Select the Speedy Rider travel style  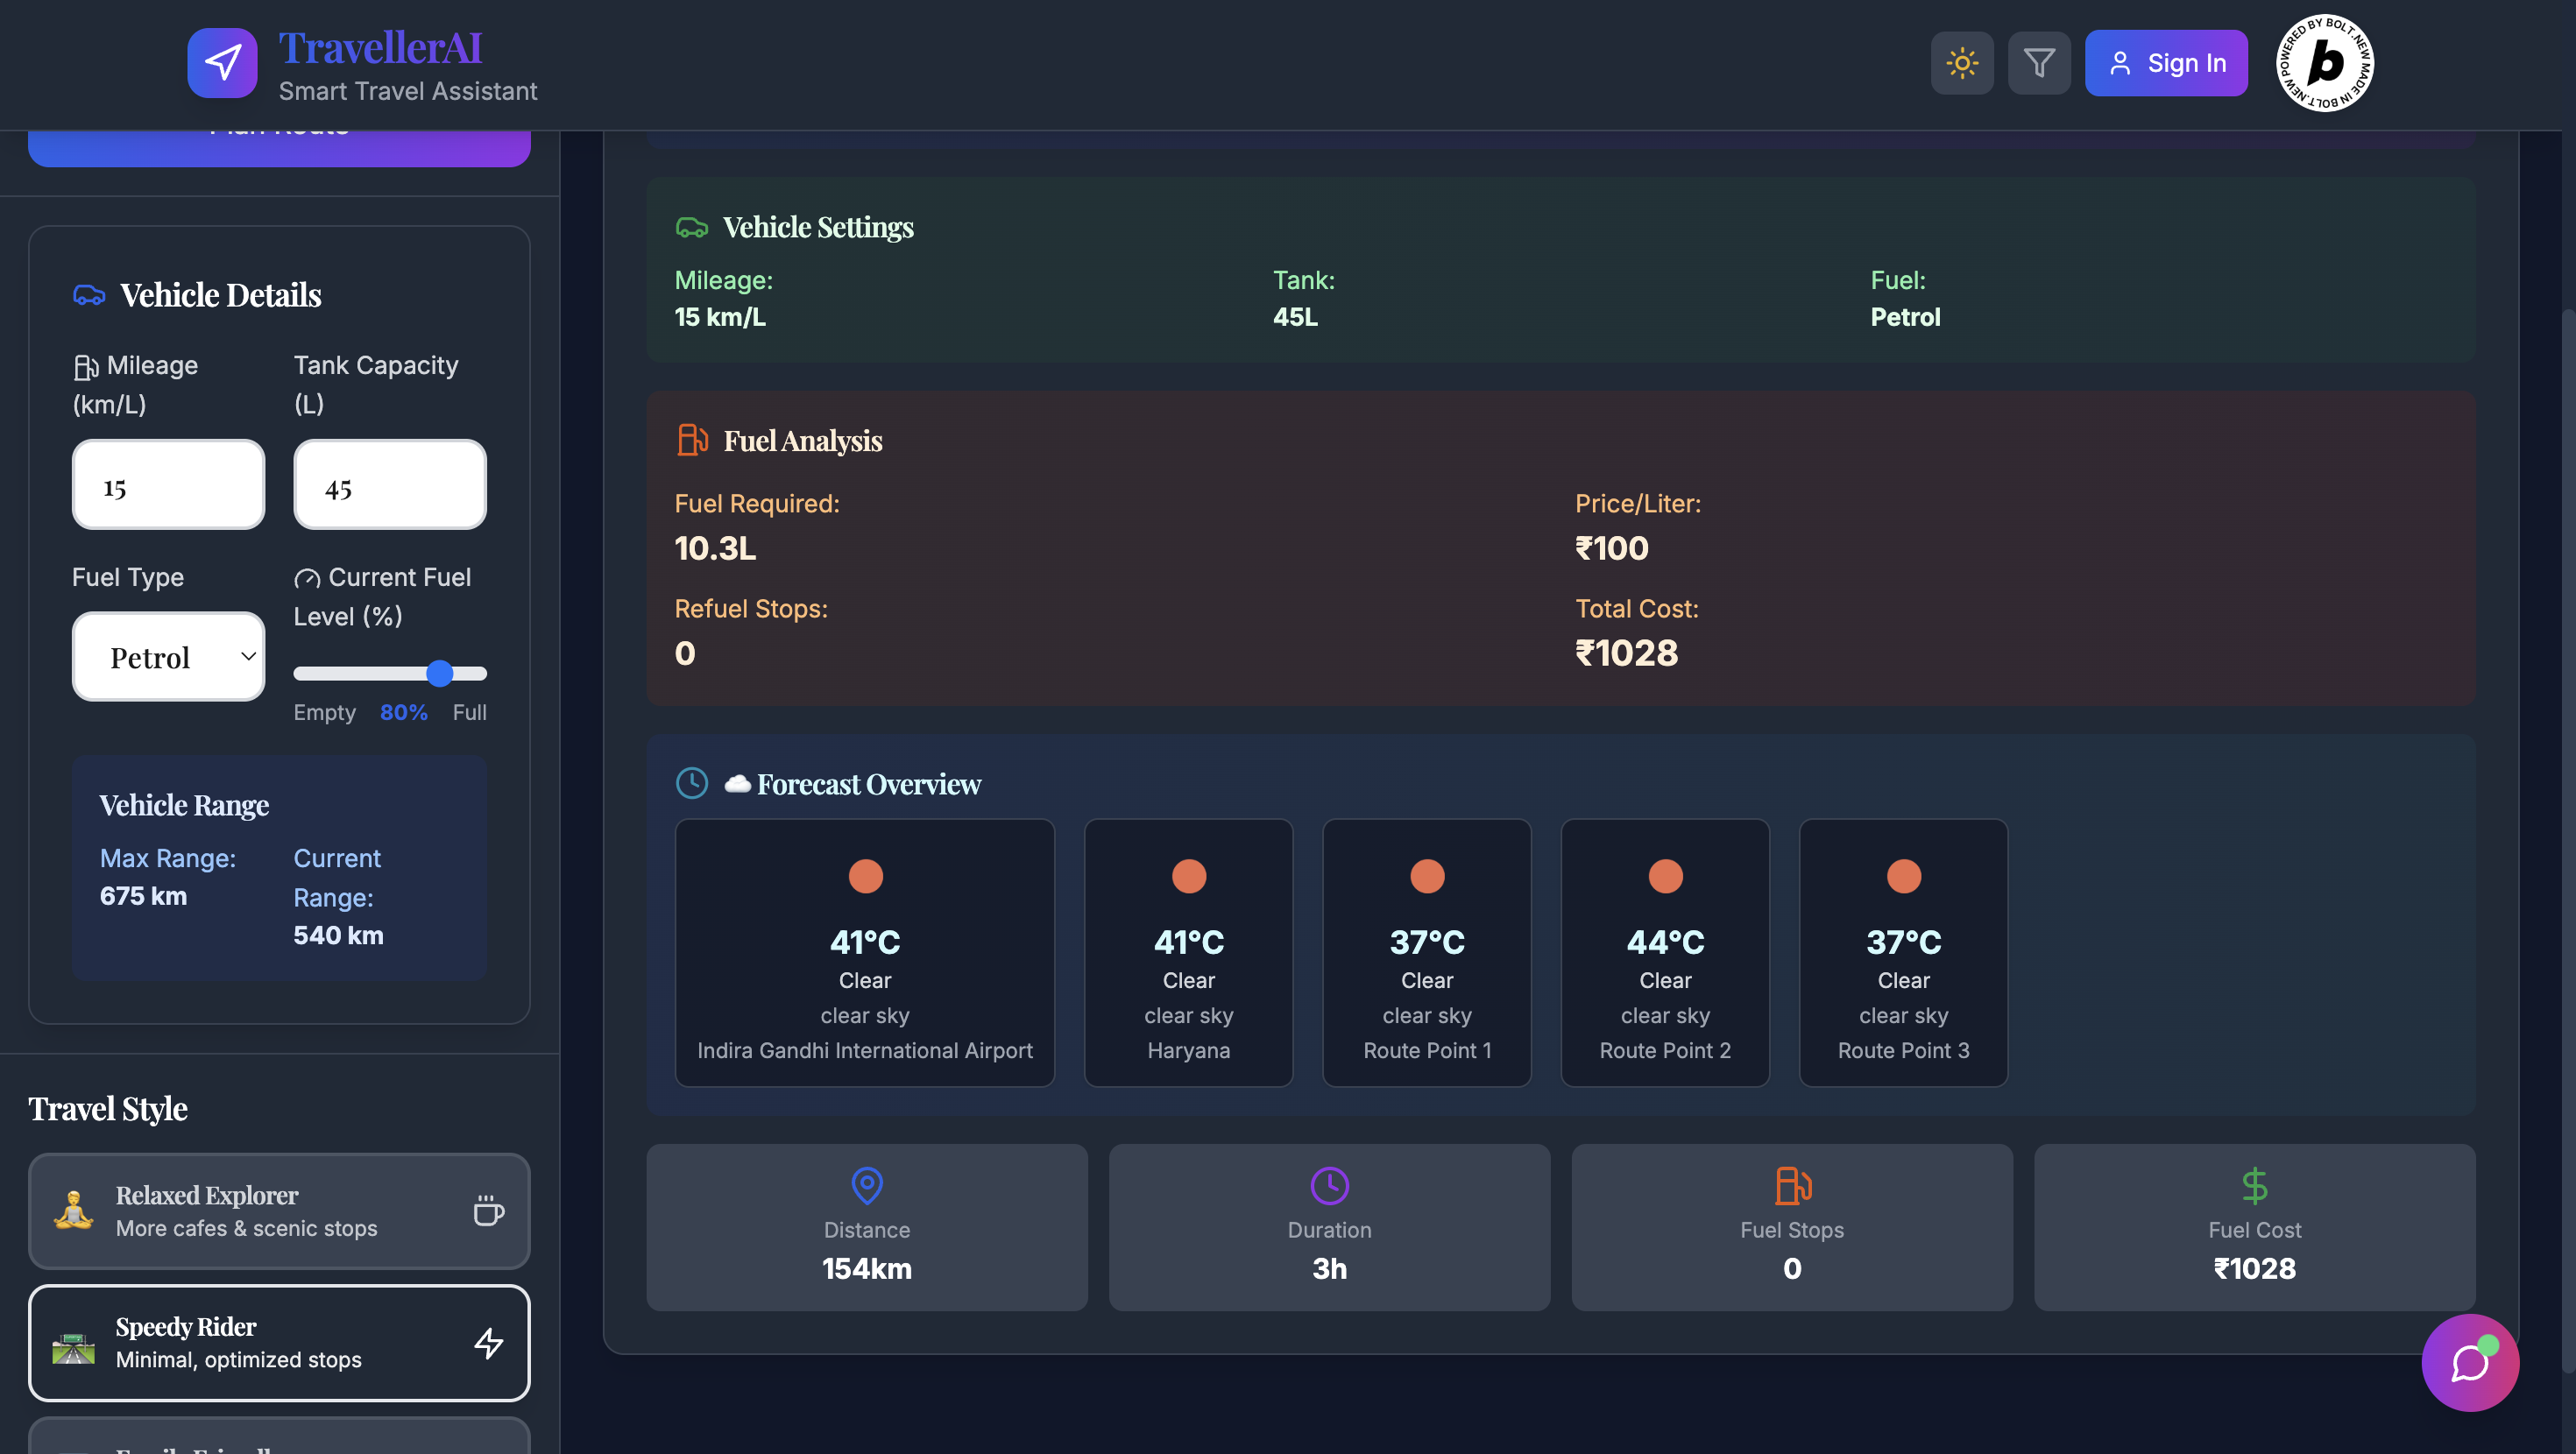point(279,1342)
